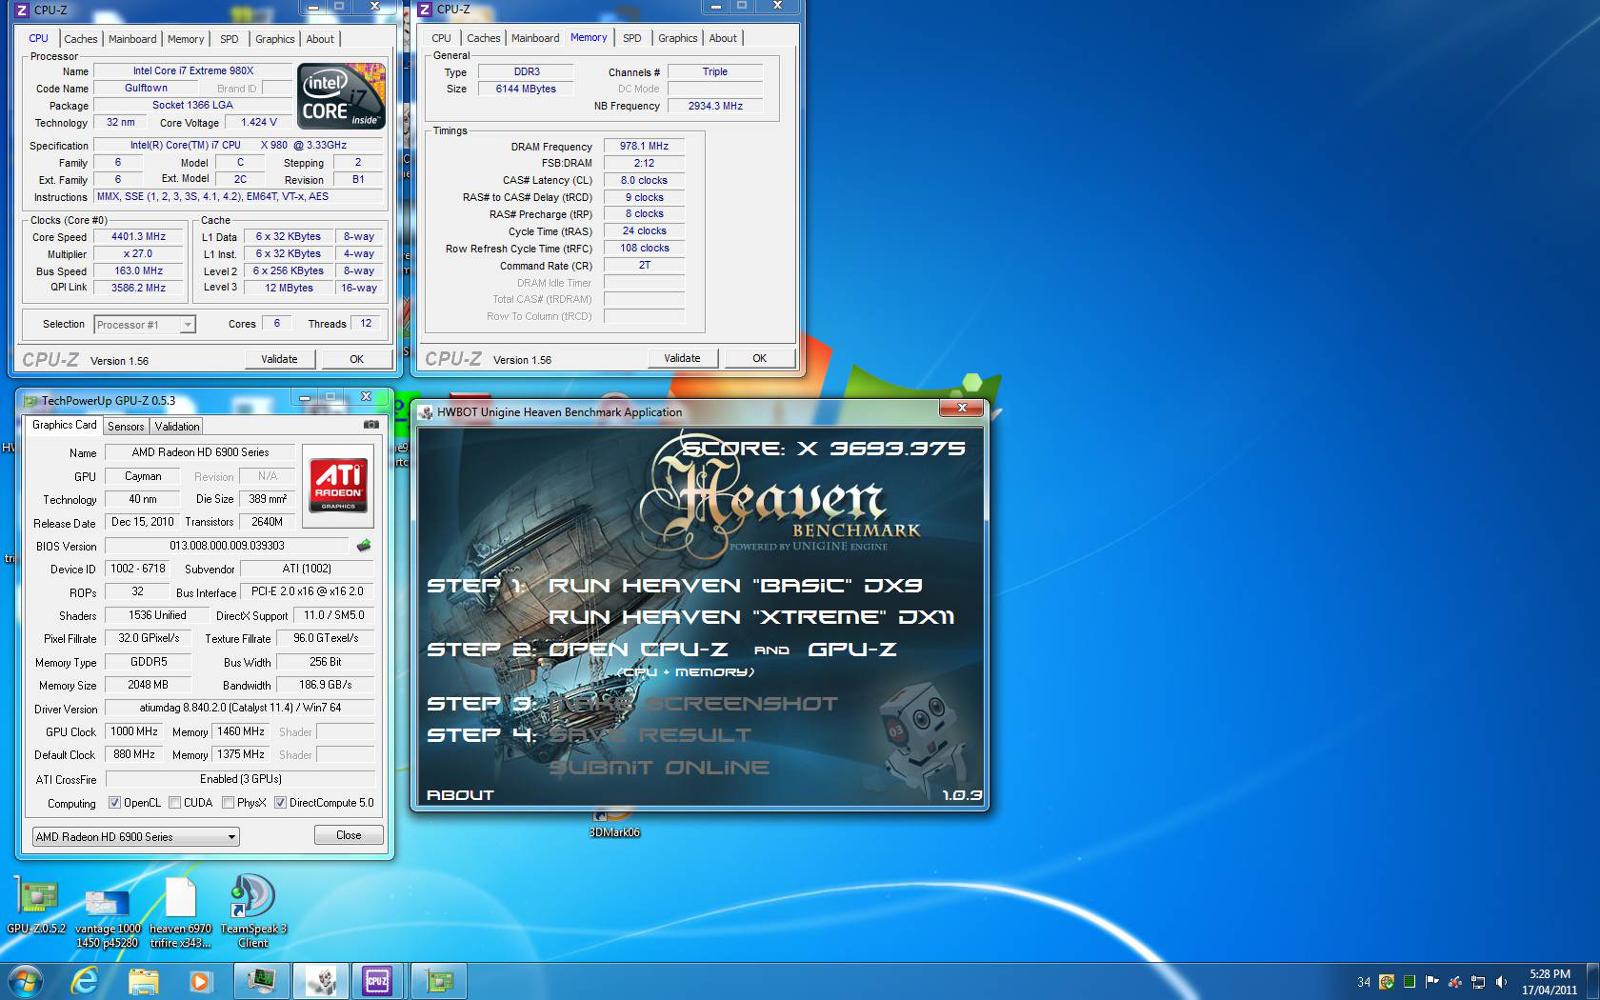The height and width of the screenshot is (1000, 1600).
Task: Open the Processor #1 selection dropdown
Action: point(145,324)
